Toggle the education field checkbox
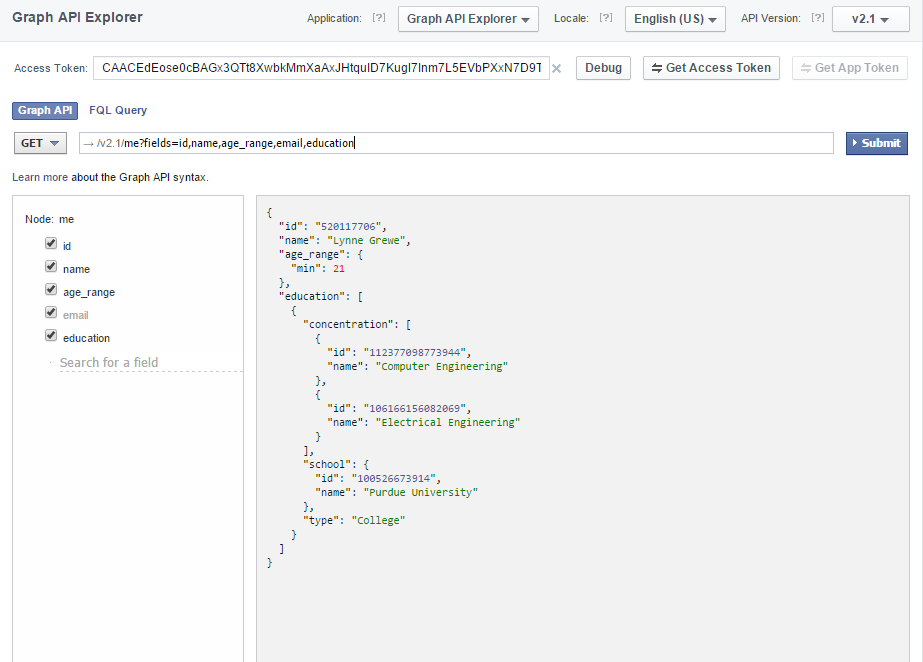The width and height of the screenshot is (923, 662). pyautogui.click(x=51, y=336)
